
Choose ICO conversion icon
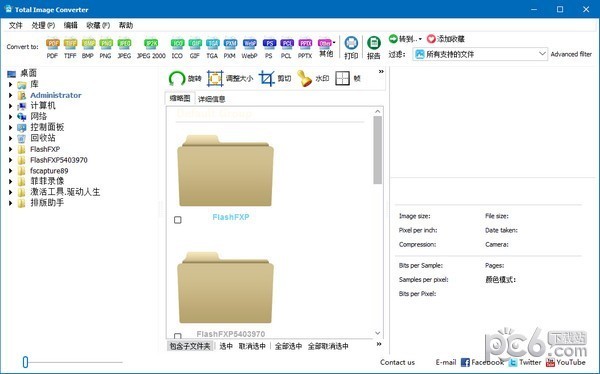177,48
